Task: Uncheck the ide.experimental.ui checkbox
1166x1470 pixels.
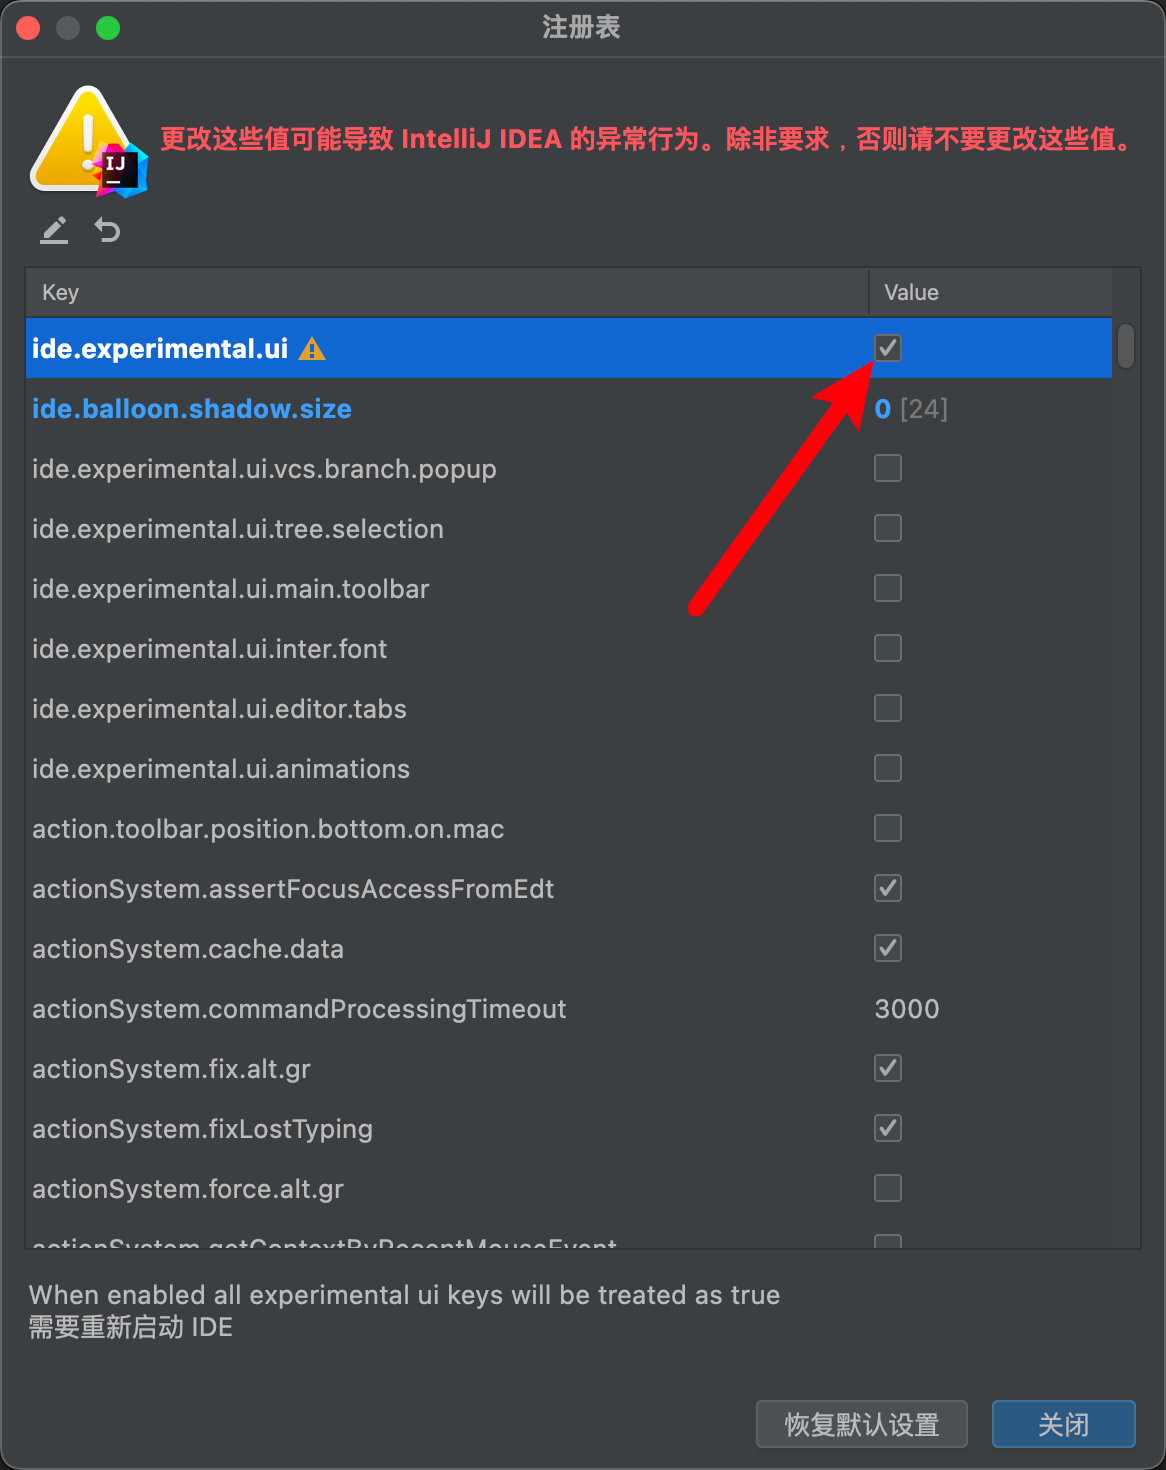Action: tap(888, 348)
